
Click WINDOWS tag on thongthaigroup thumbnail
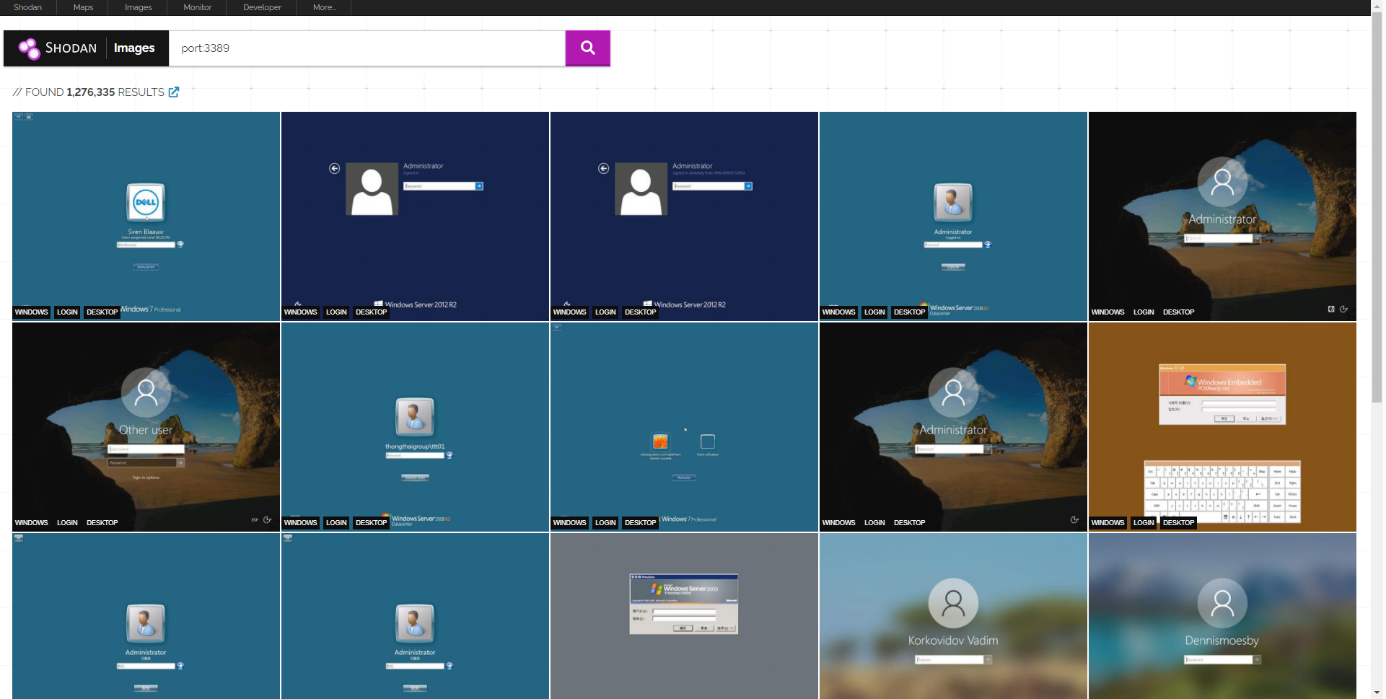pos(300,523)
